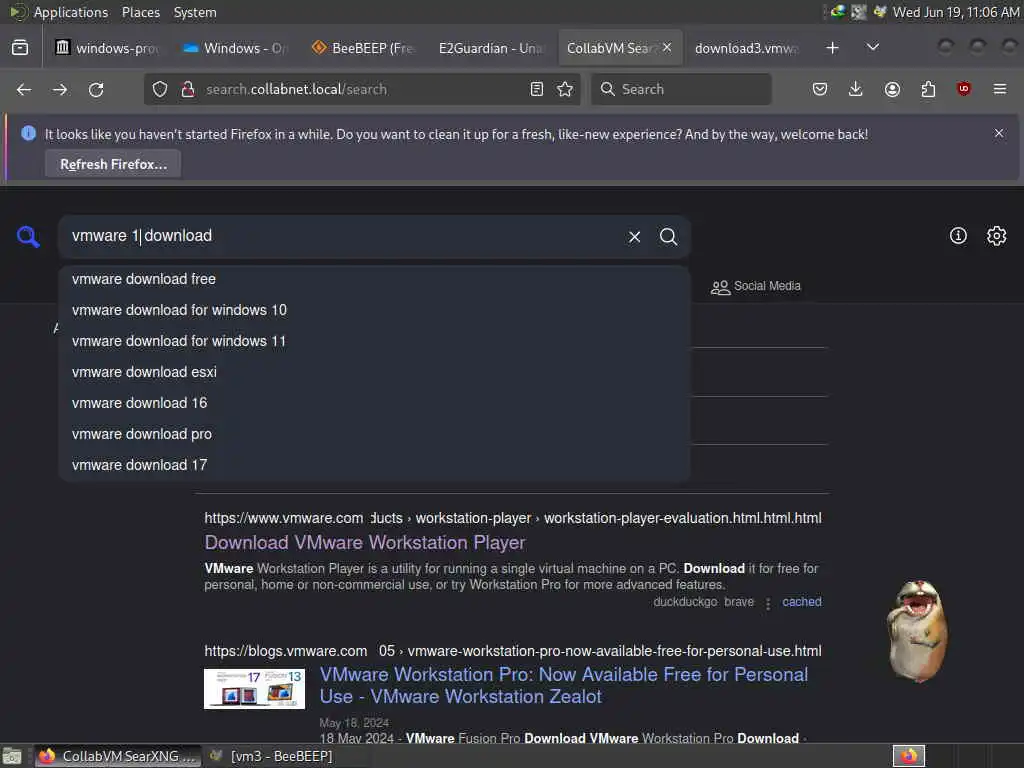Open the cached link of first result
Image resolution: width=1024 pixels, height=768 pixels.
point(802,602)
